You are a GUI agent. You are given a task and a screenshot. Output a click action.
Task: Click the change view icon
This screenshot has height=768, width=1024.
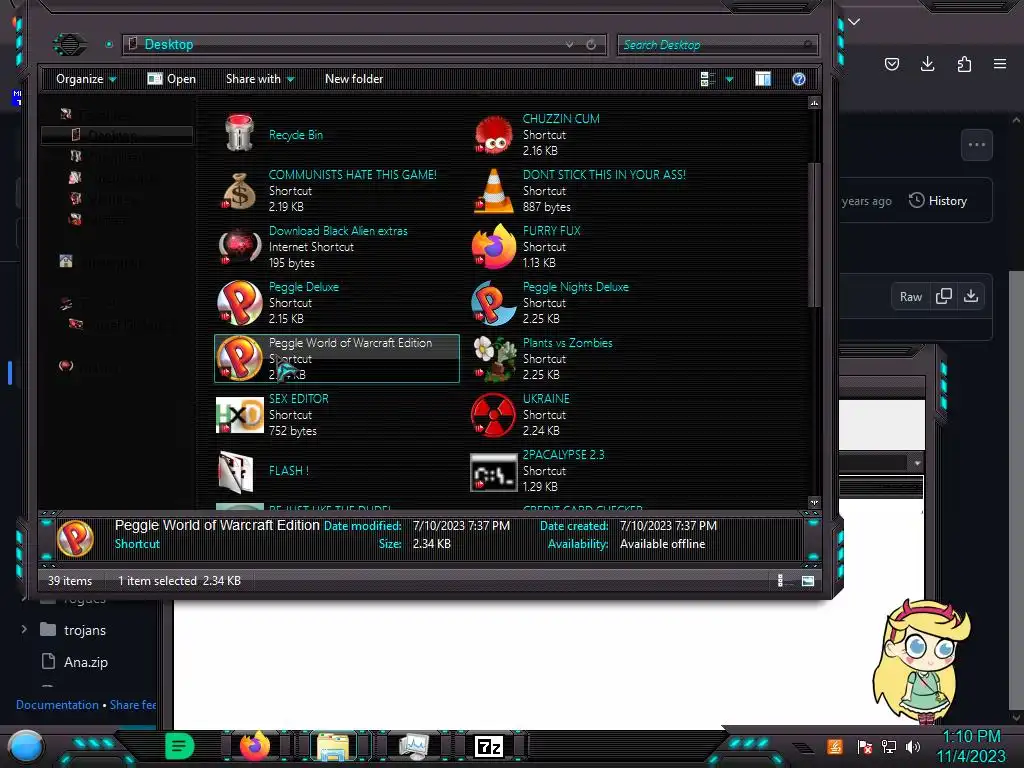[707, 79]
